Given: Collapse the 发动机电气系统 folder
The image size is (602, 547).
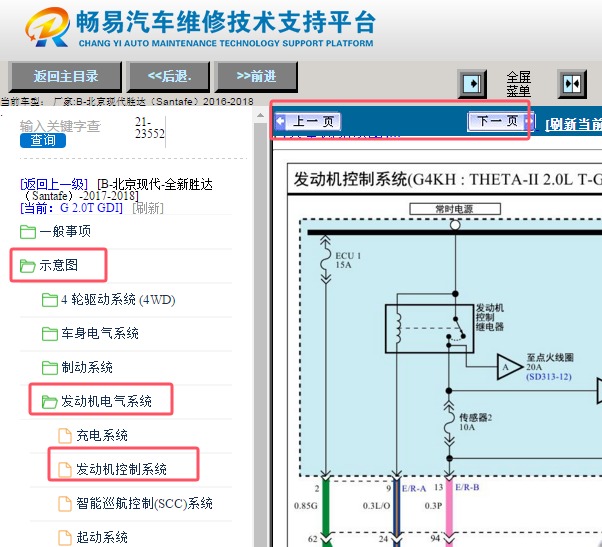Looking at the screenshot, I should pyautogui.click(x=106, y=401).
